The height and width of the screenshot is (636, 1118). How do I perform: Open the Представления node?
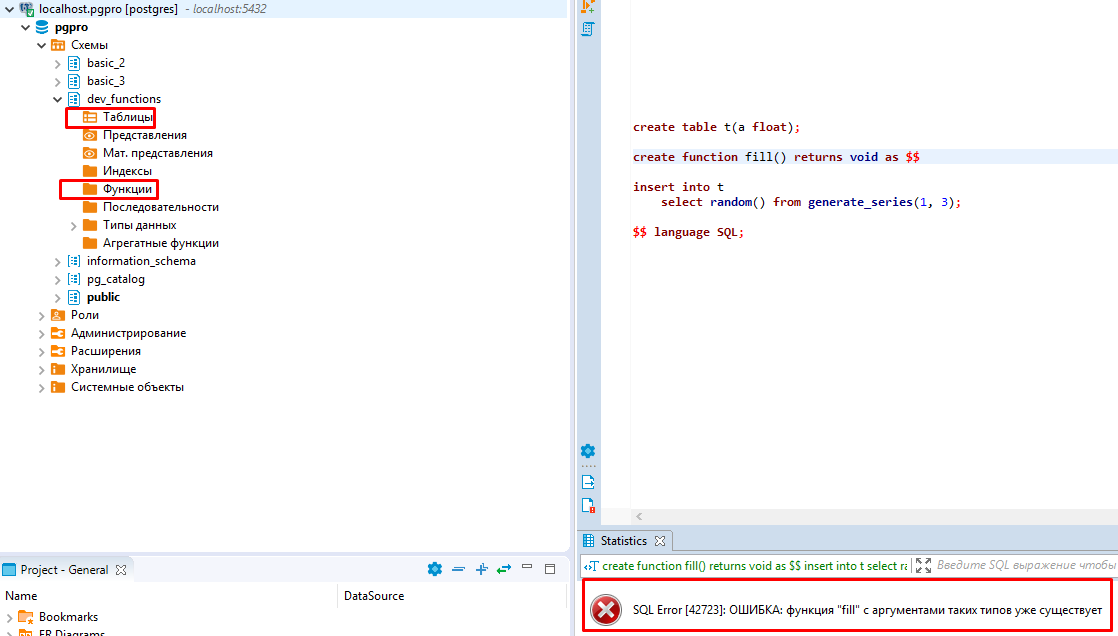pyautogui.click(x=144, y=135)
